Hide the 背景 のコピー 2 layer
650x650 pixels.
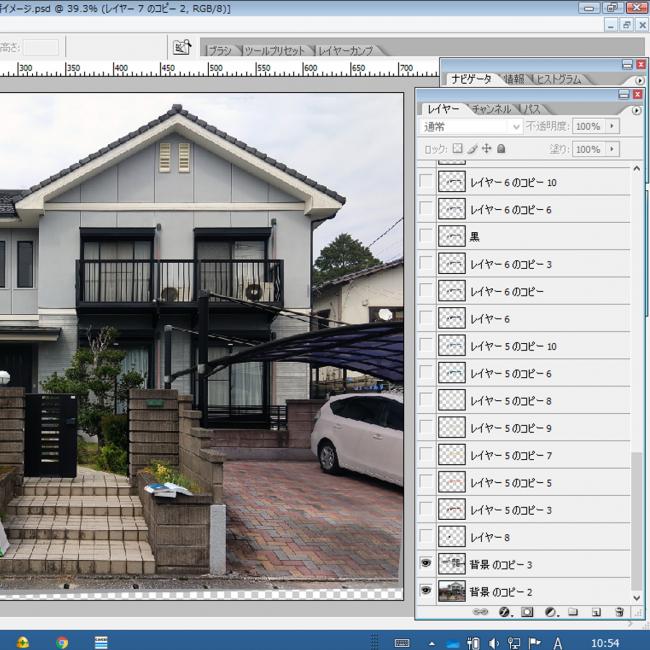coord(427,591)
